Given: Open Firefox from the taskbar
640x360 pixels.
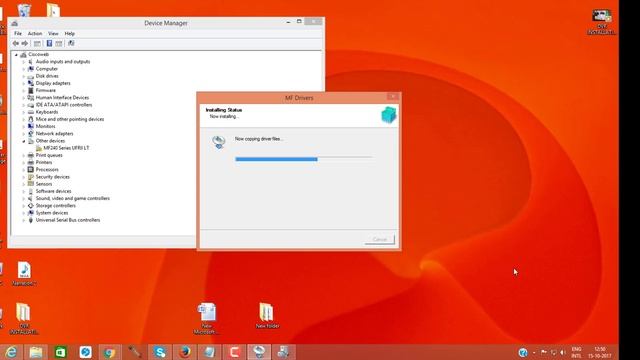Looking at the screenshot, I should tap(184, 352).
